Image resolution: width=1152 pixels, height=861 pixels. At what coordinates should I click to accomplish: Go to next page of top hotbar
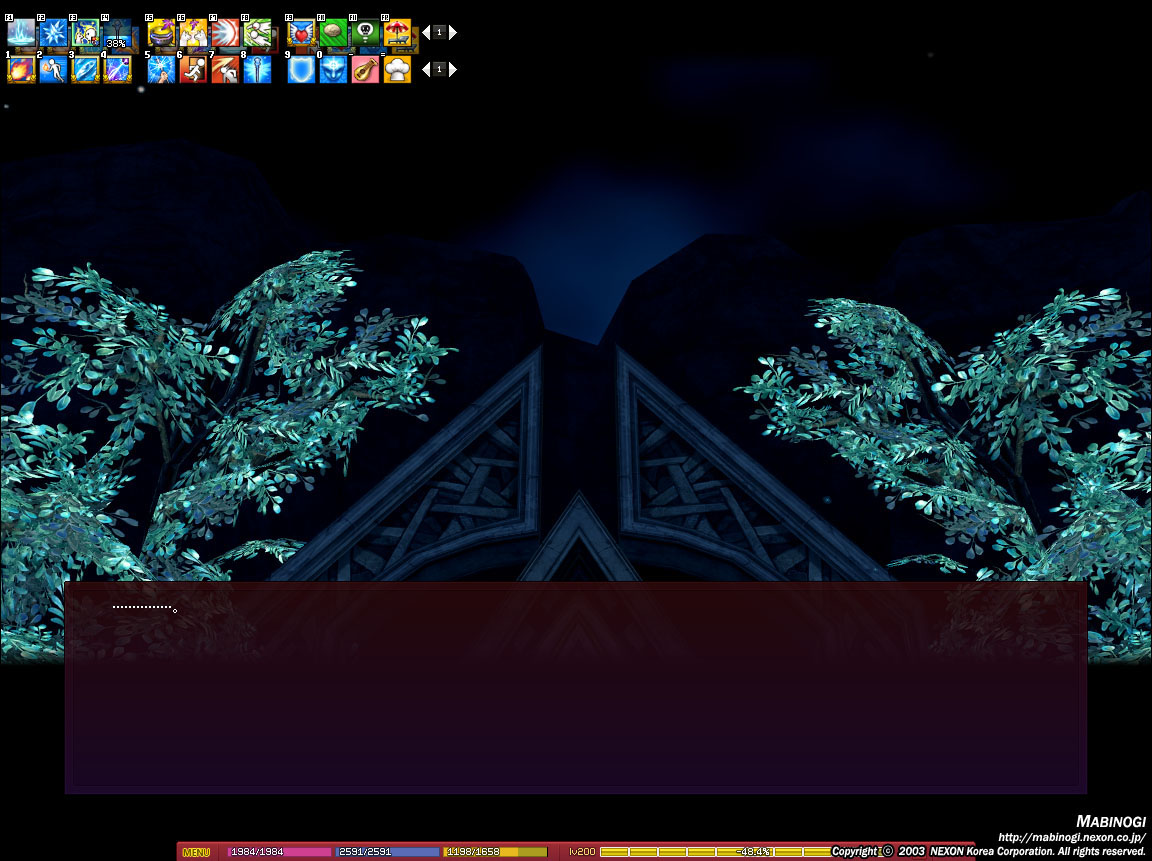[453, 32]
